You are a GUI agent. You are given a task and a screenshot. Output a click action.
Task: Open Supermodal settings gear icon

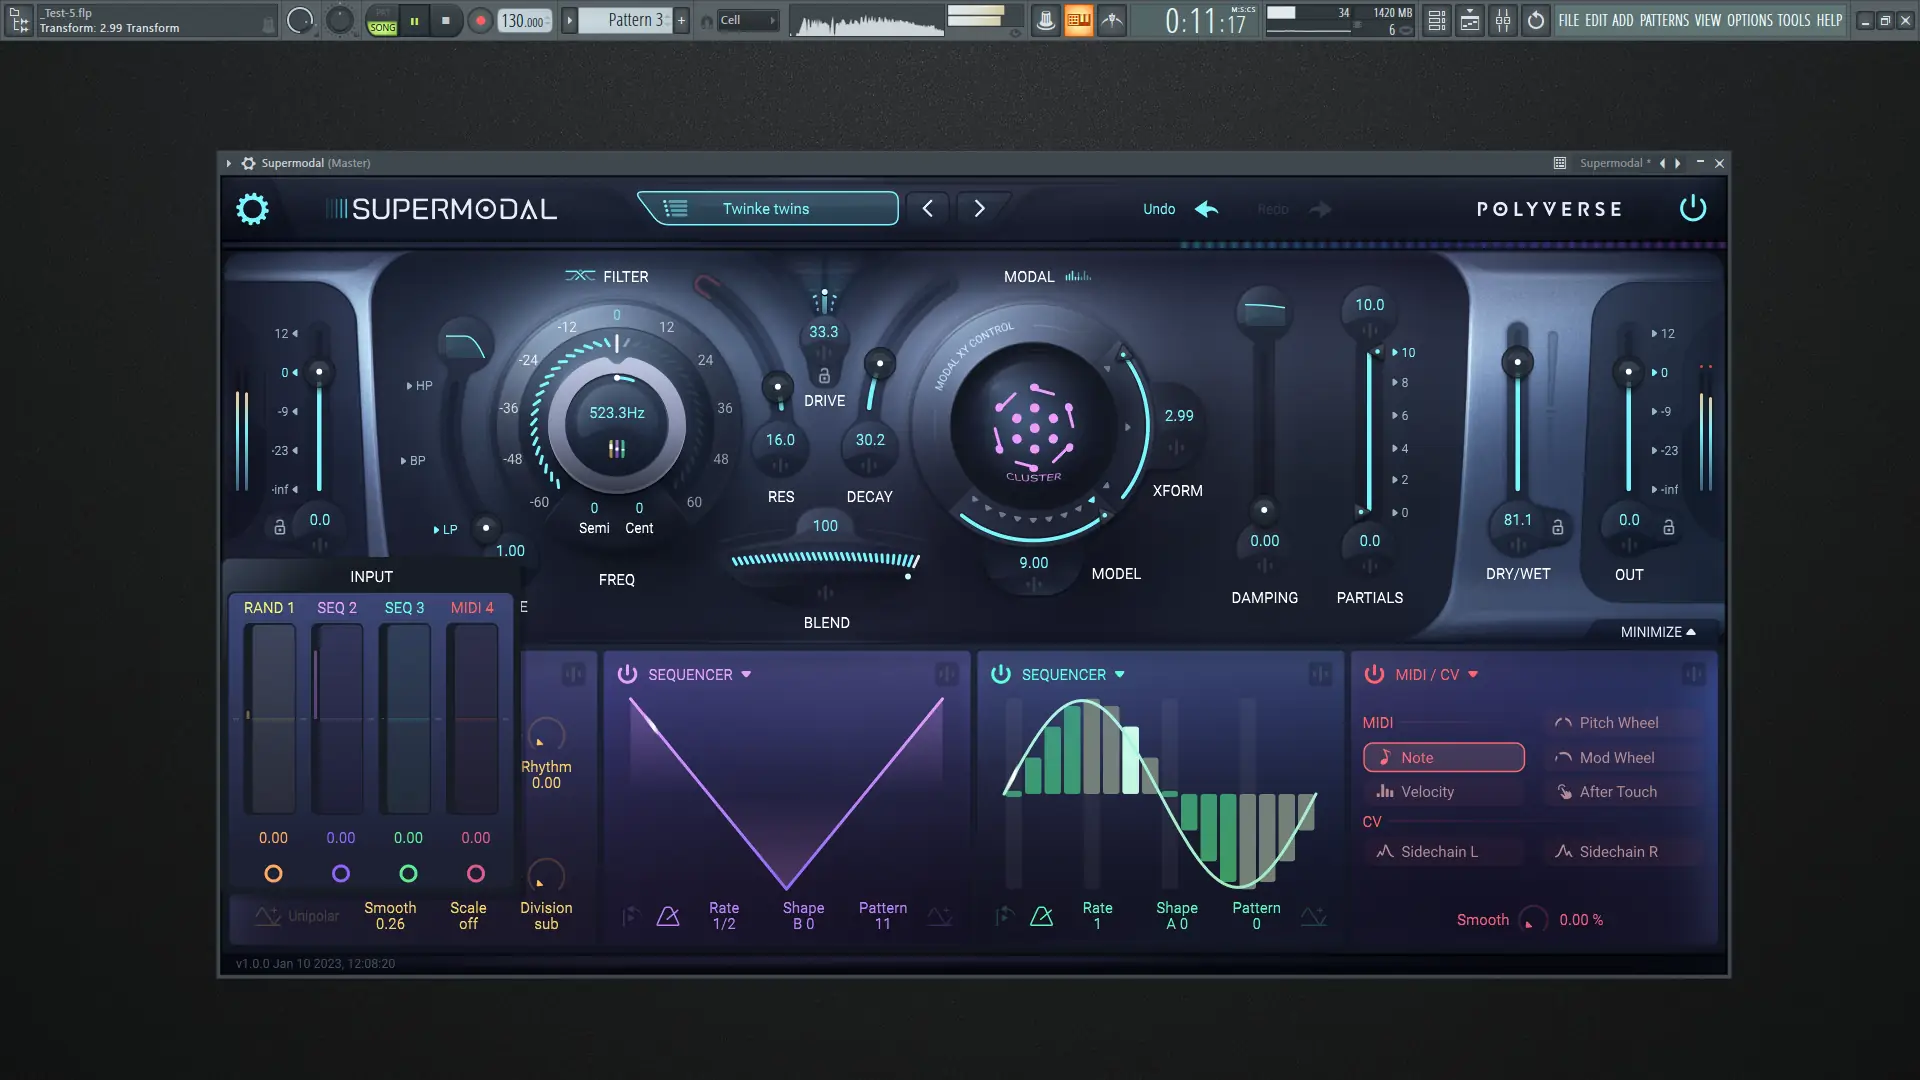[252, 209]
